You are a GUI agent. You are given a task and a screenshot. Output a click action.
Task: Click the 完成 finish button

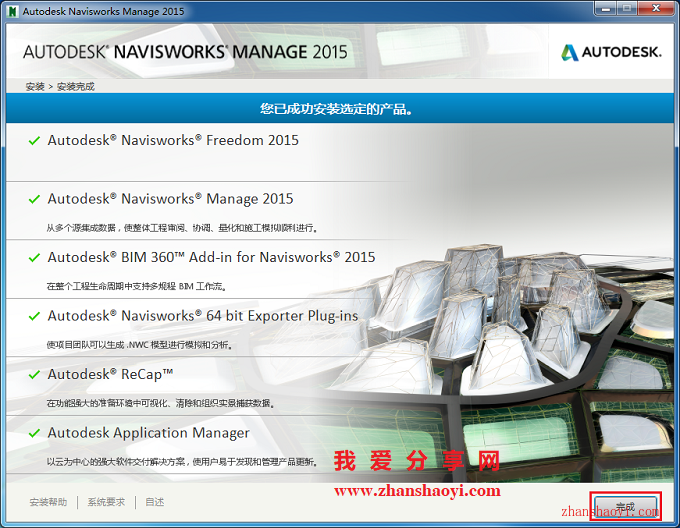tap(625, 506)
